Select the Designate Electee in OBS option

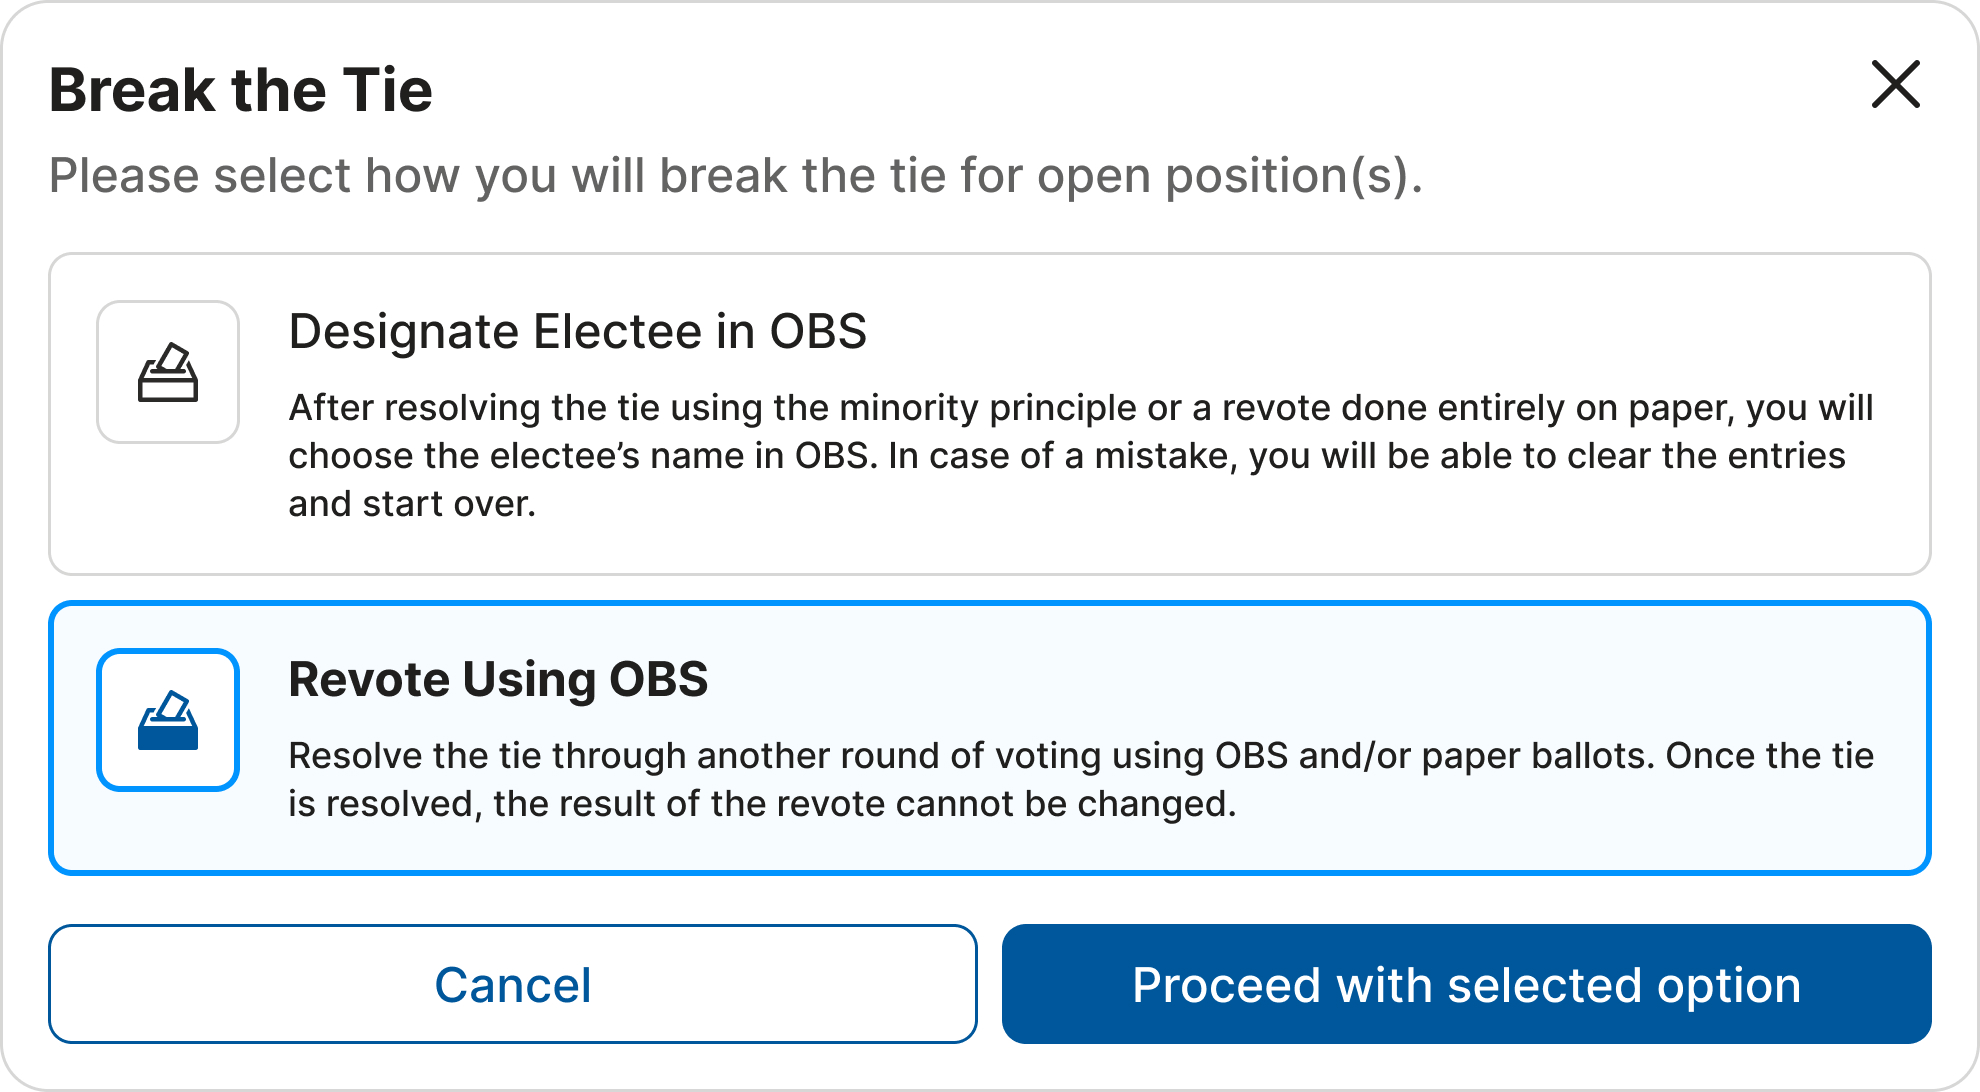989,414
